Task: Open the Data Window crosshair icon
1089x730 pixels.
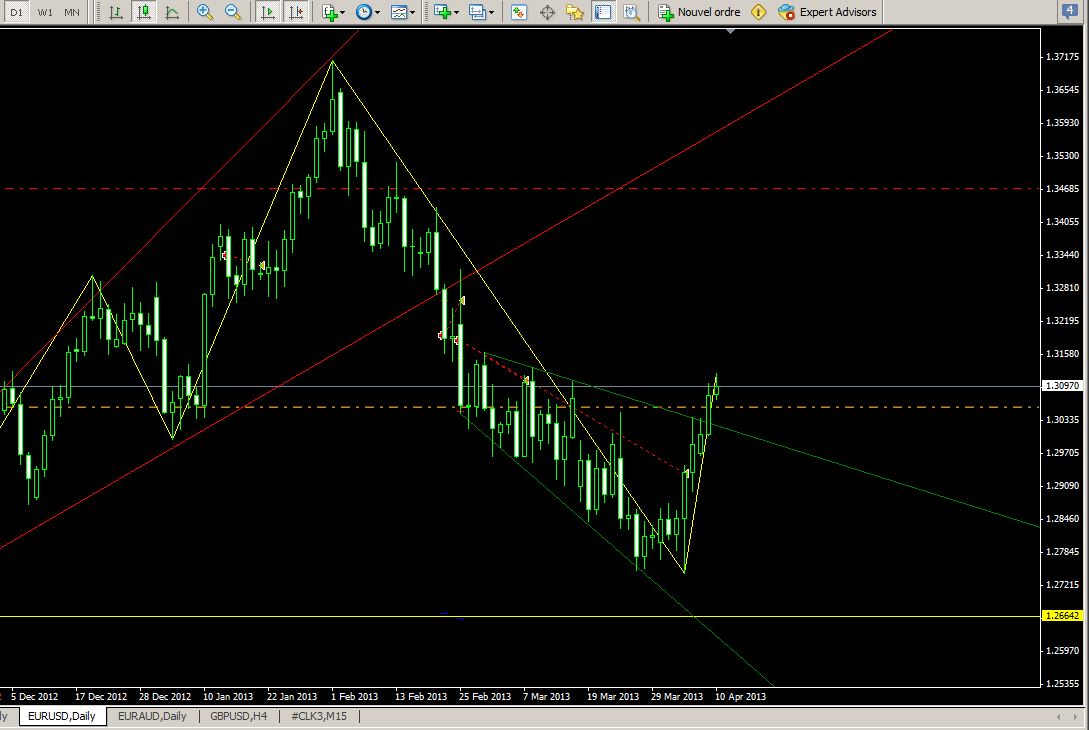Action: [x=547, y=12]
